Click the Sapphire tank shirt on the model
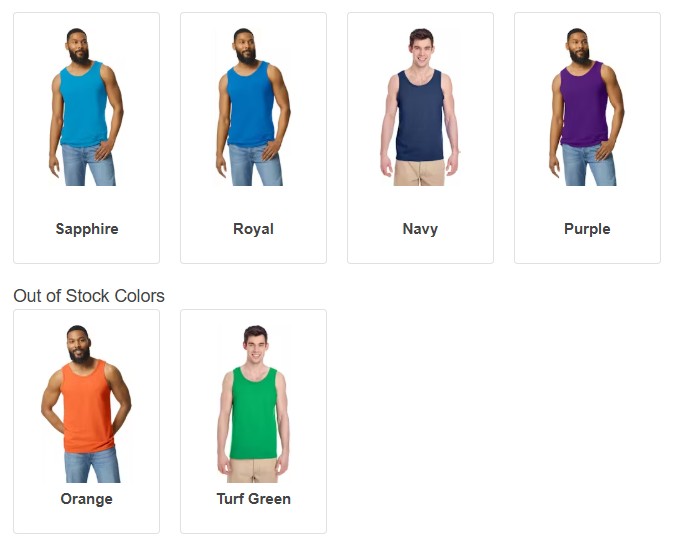The width and height of the screenshot is (692, 552). [83, 106]
